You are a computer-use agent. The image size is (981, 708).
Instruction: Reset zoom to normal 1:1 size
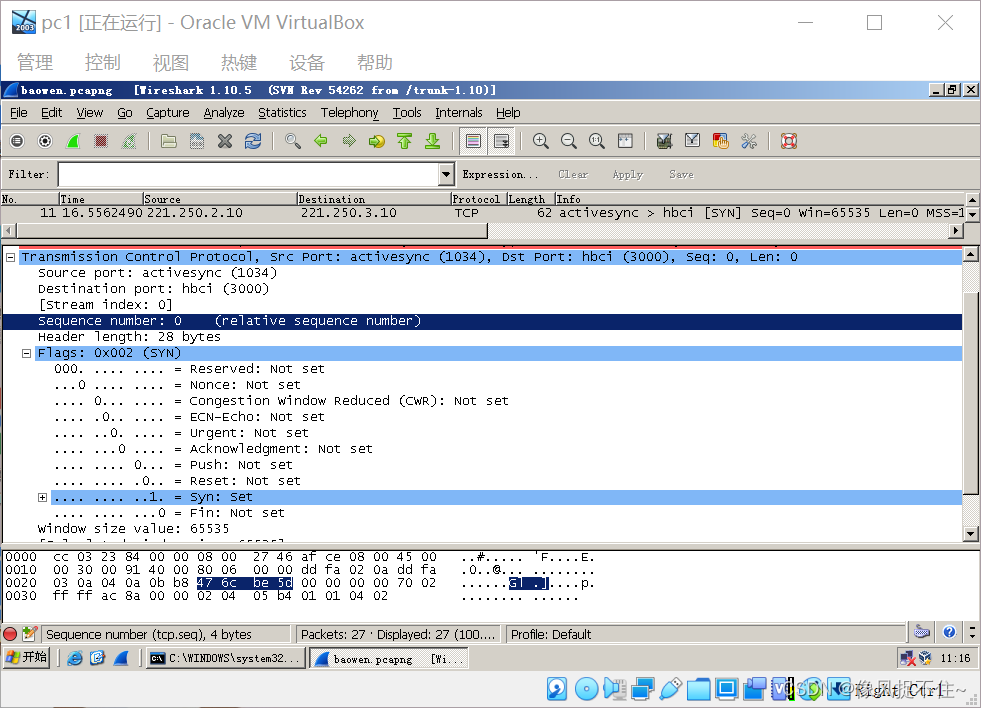coord(597,141)
